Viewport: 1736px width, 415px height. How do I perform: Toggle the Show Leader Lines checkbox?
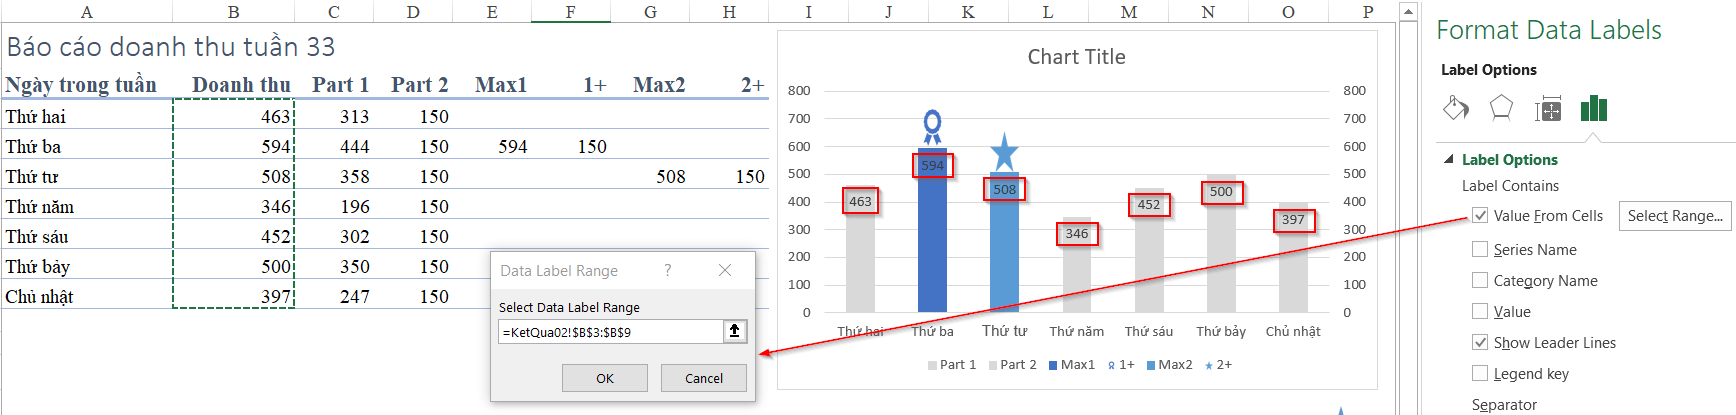click(1480, 342)
